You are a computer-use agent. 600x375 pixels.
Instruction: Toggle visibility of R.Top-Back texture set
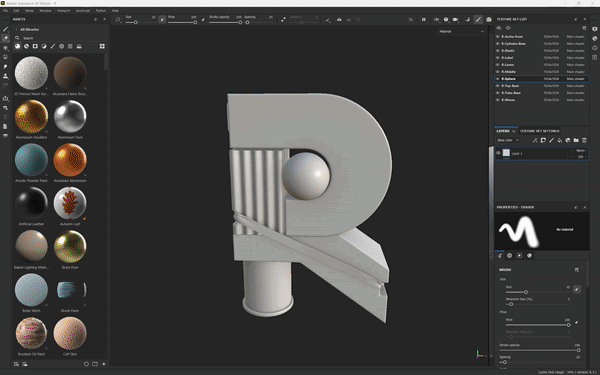pyautogui.click(x=498, y=86)
